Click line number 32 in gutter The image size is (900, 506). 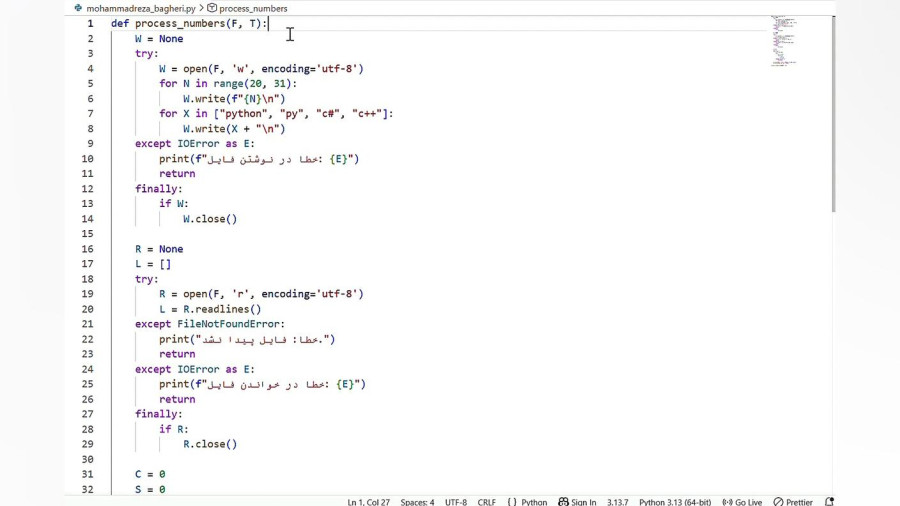87,489
